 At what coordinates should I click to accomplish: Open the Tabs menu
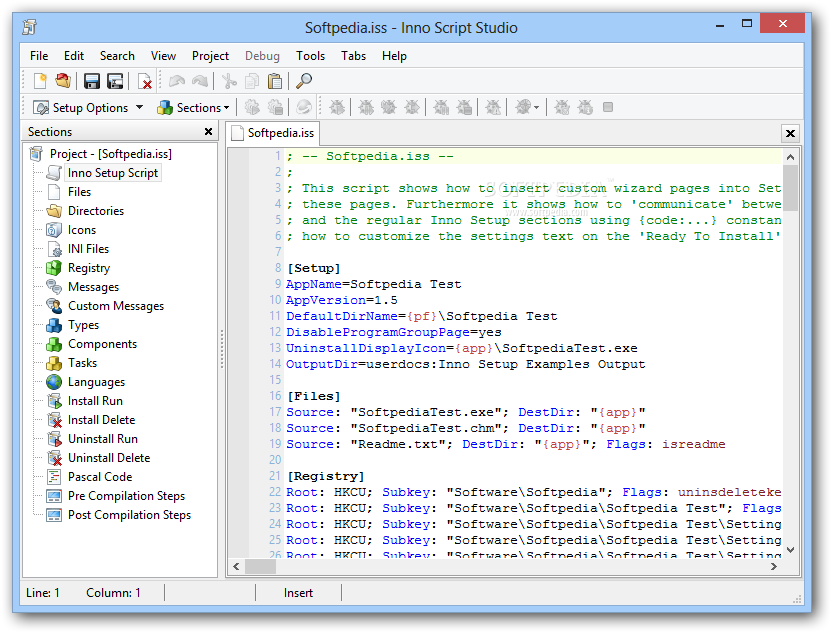(353, 56)
